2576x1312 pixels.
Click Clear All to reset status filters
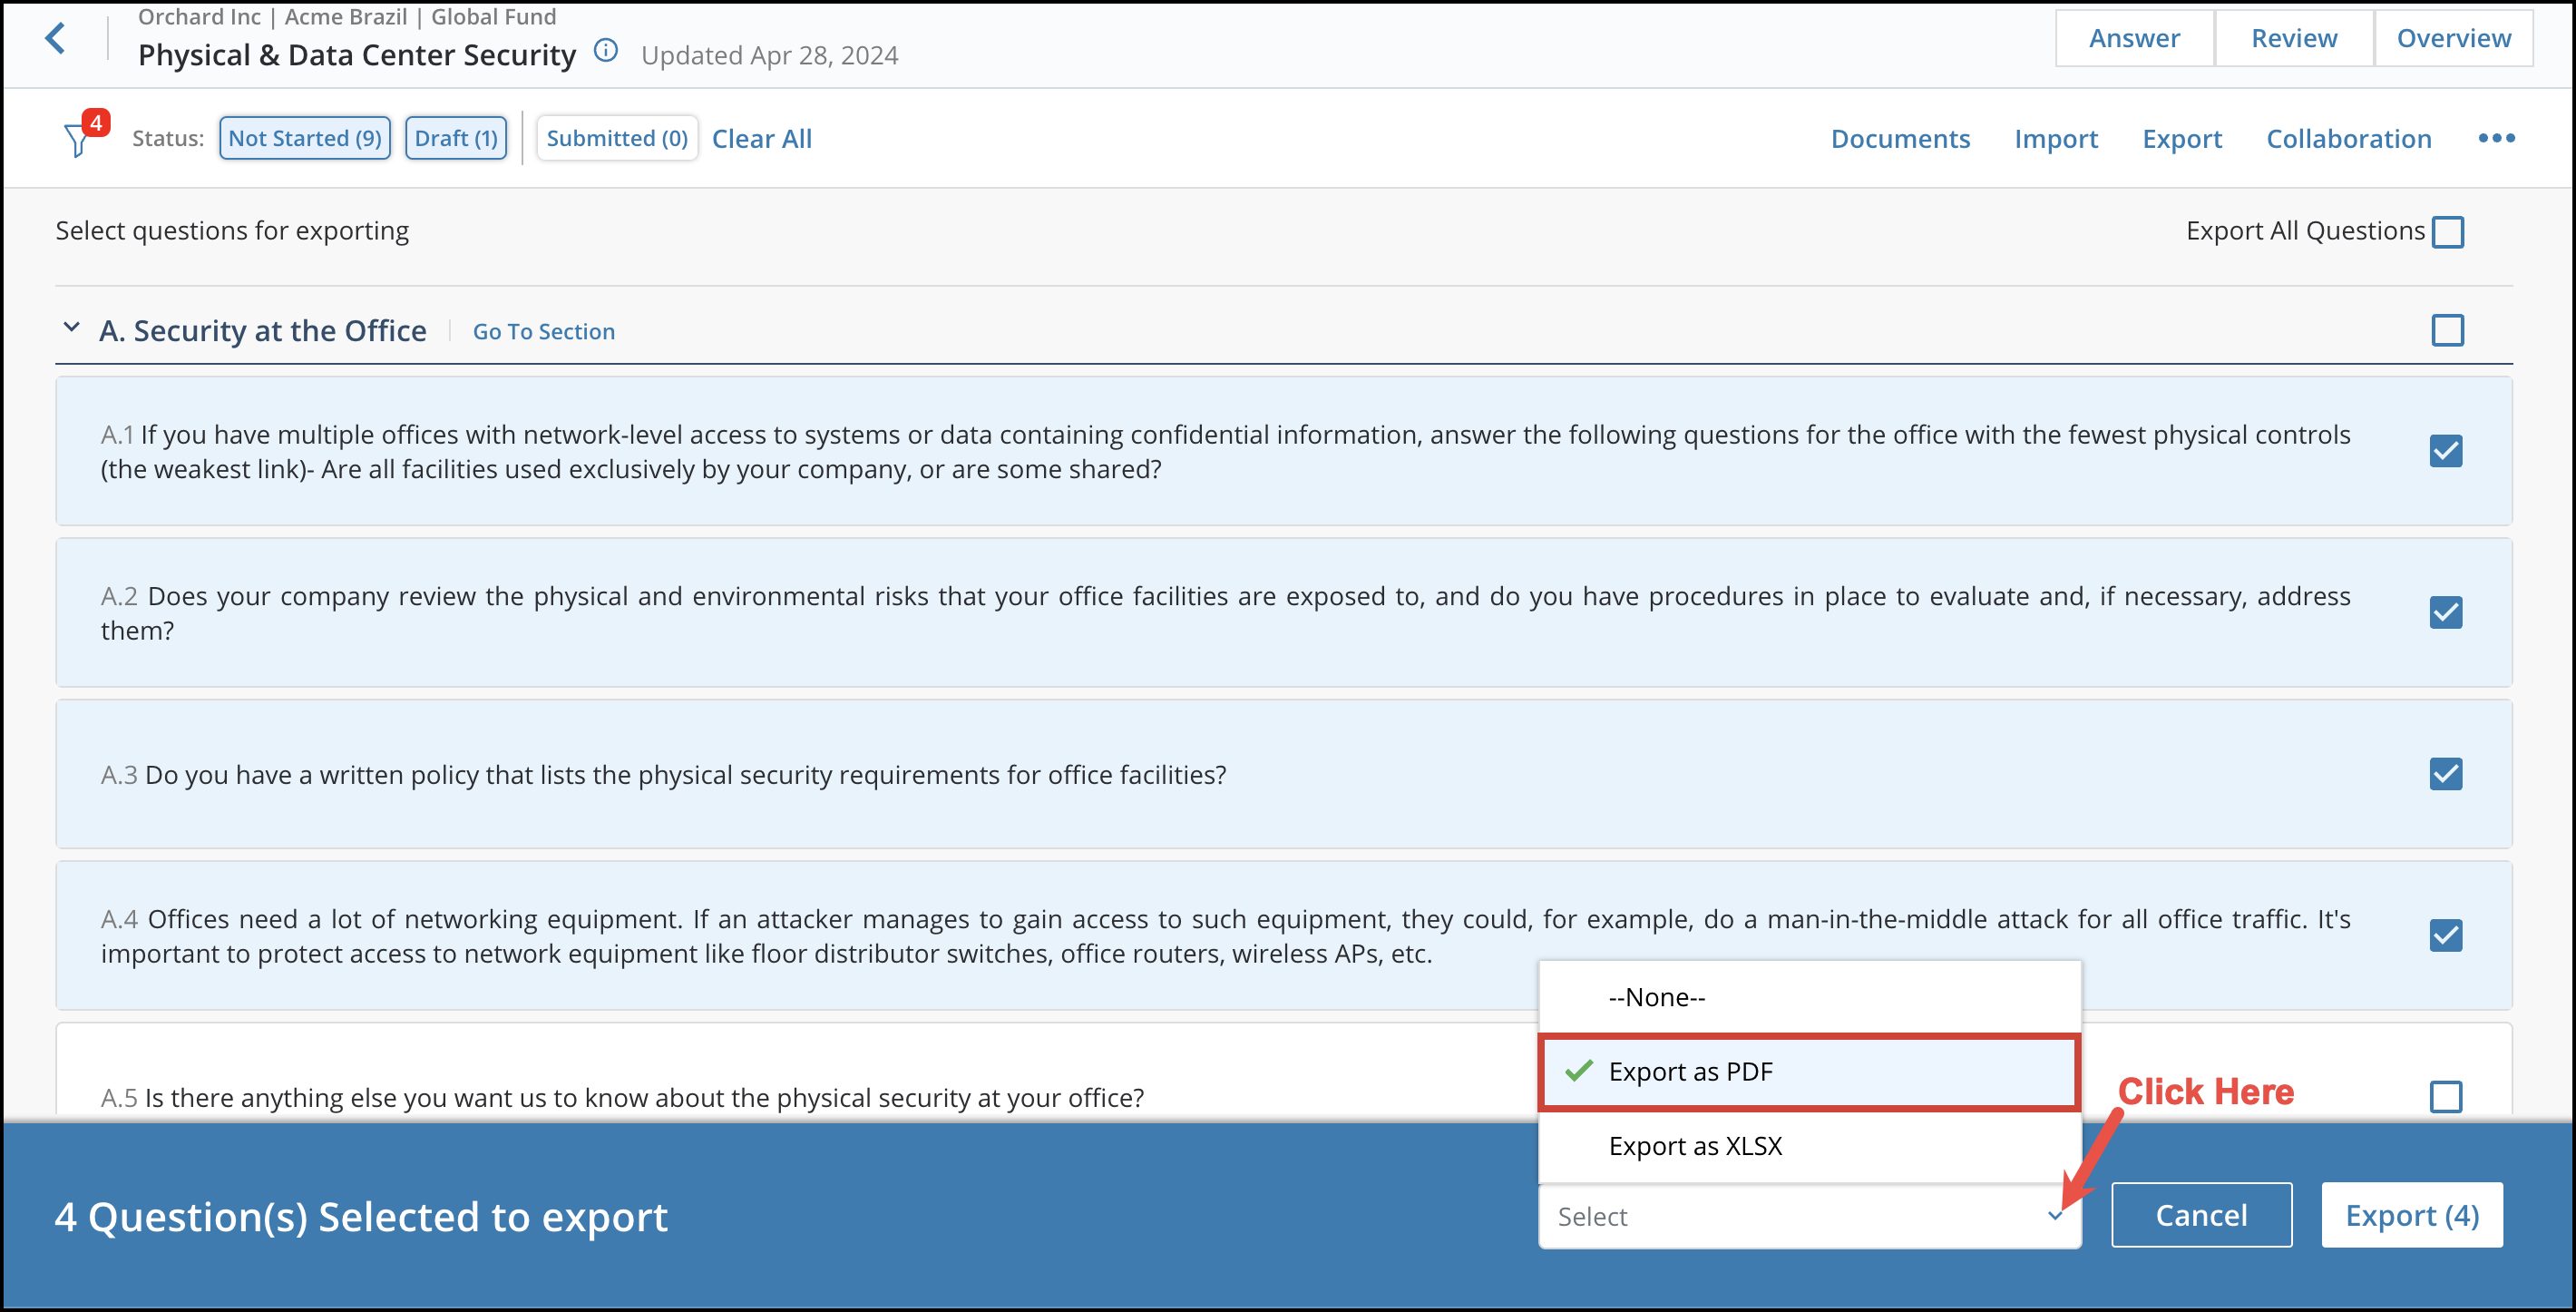[x=761, y=138]
